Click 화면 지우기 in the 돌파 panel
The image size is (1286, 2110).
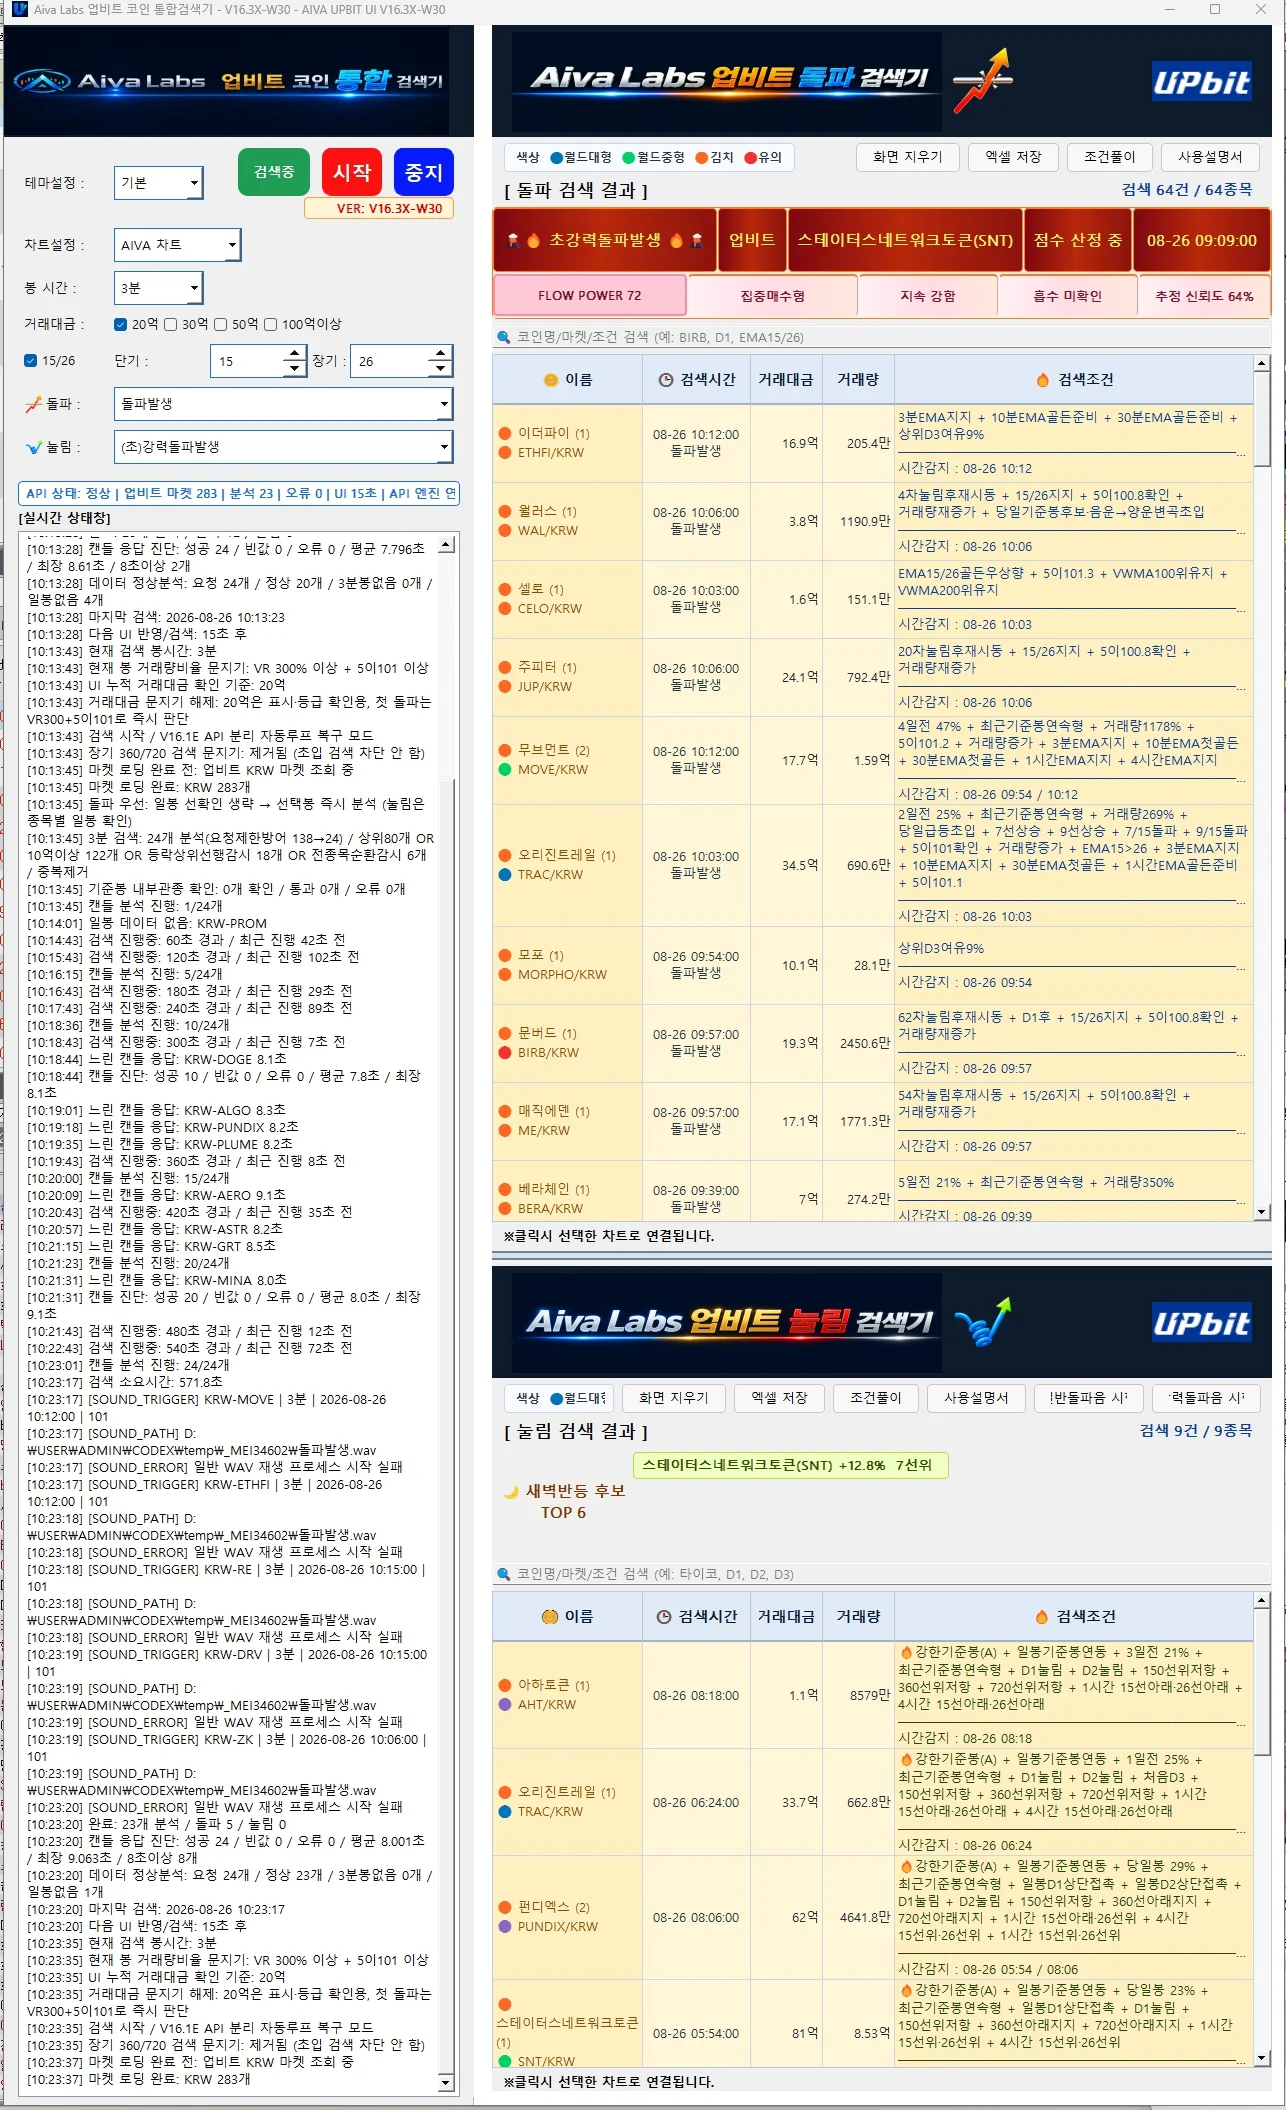(x=908, y=157)
